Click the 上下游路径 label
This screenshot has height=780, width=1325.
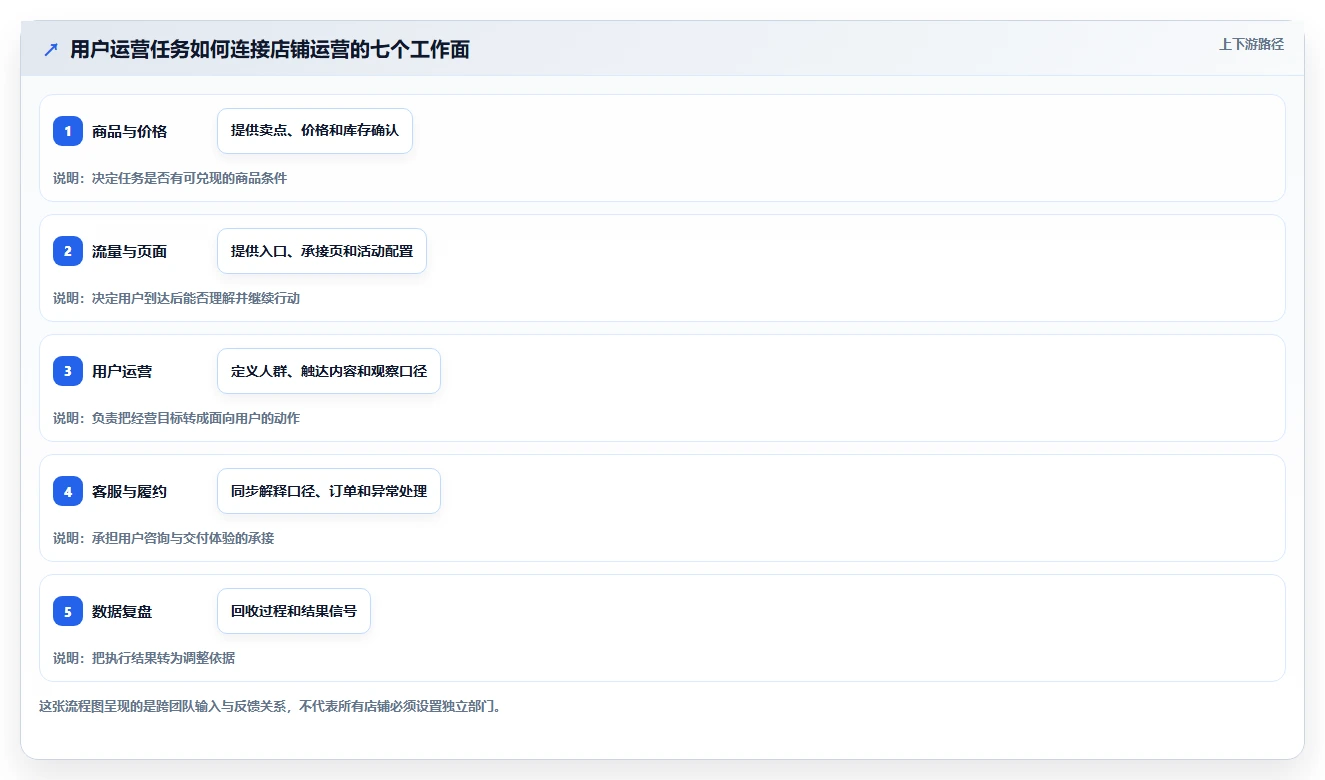1251,44
